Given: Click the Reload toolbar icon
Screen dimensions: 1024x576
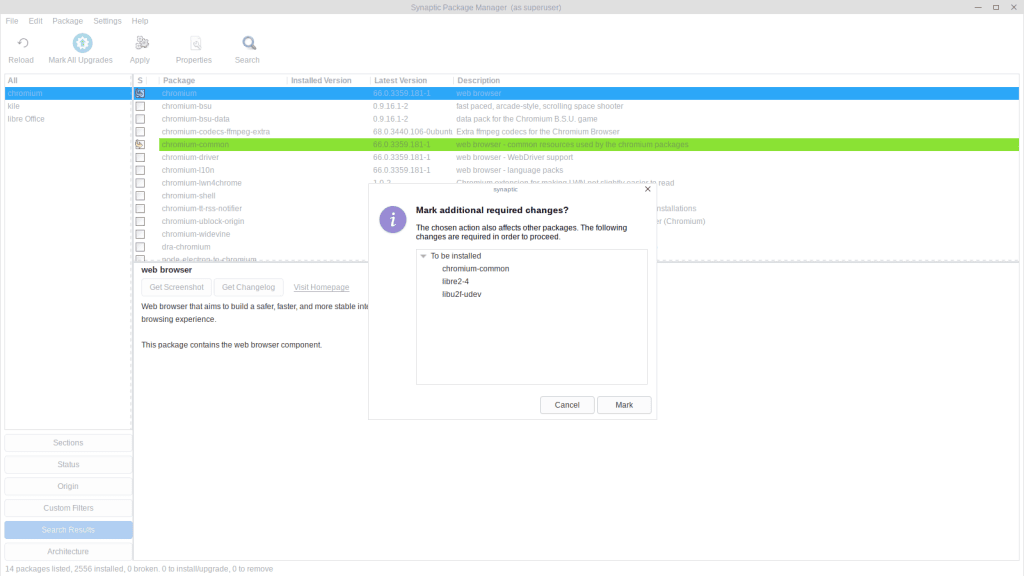Looking at the screenshot, I should point(22,43).
